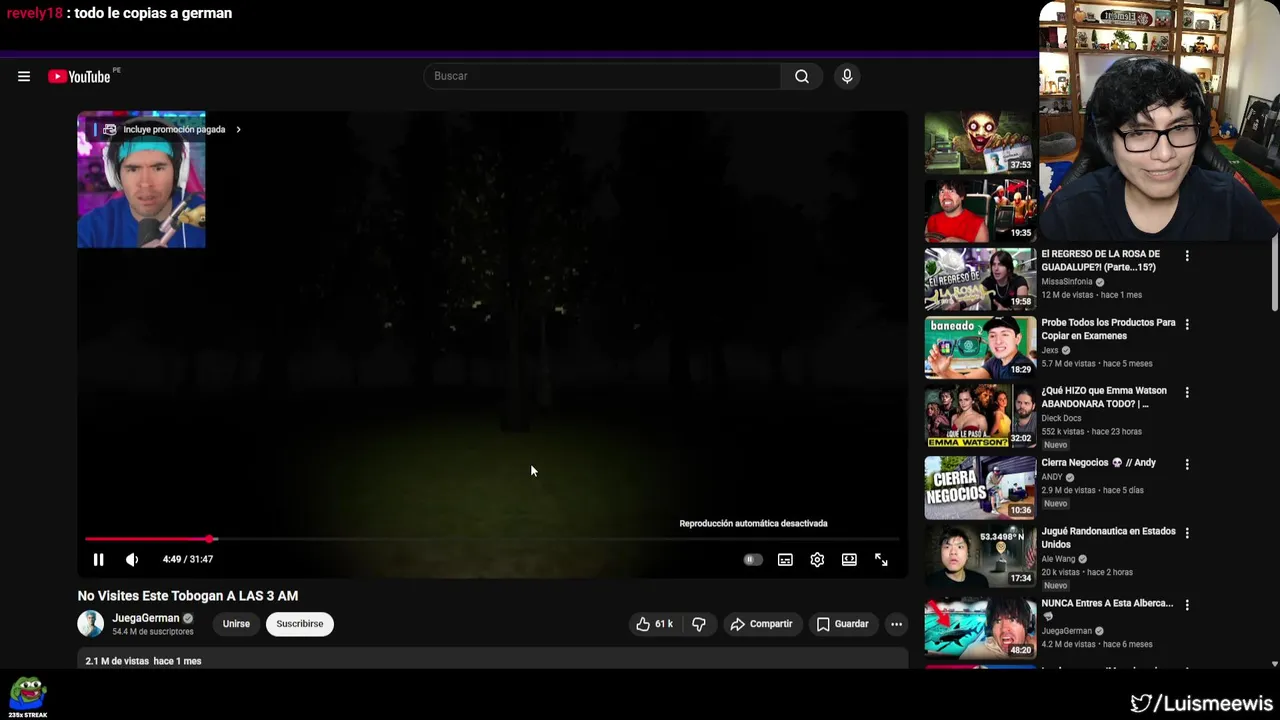
Task: Toggle subtitles with the captions icon
Action: pos(785,560)
